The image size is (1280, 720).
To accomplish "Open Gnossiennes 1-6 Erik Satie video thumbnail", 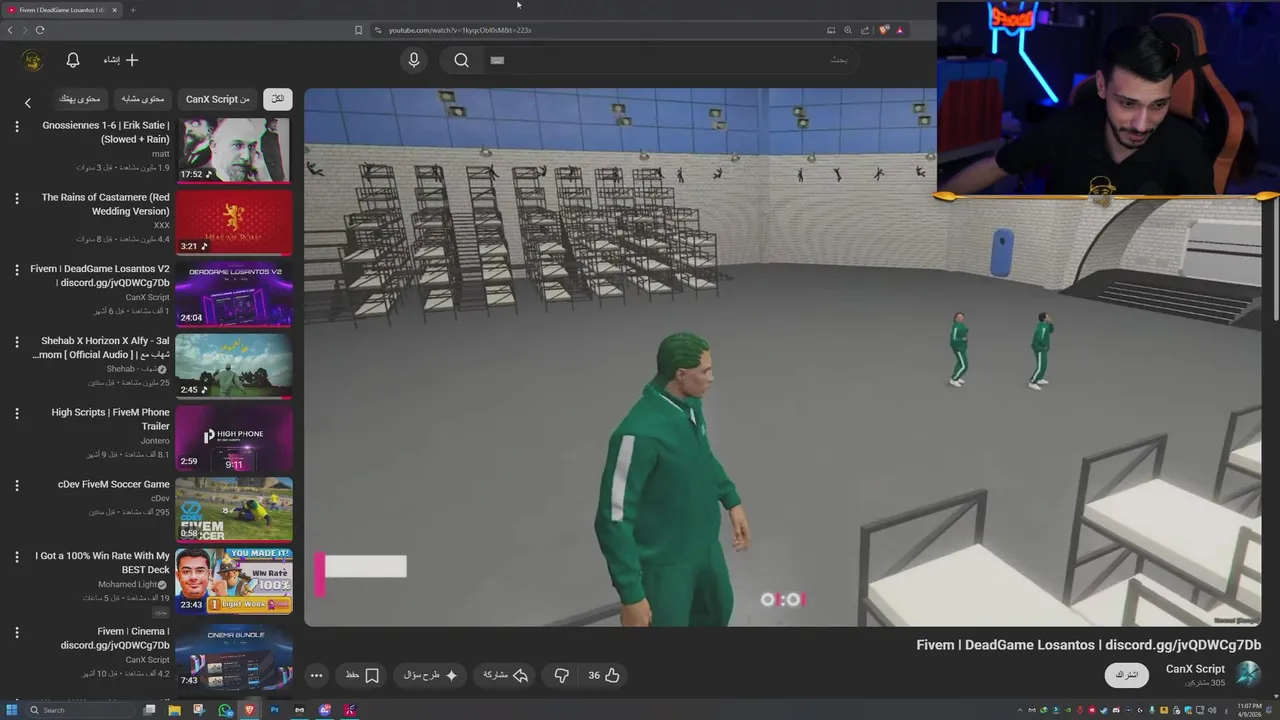I will tap(234, 150).
